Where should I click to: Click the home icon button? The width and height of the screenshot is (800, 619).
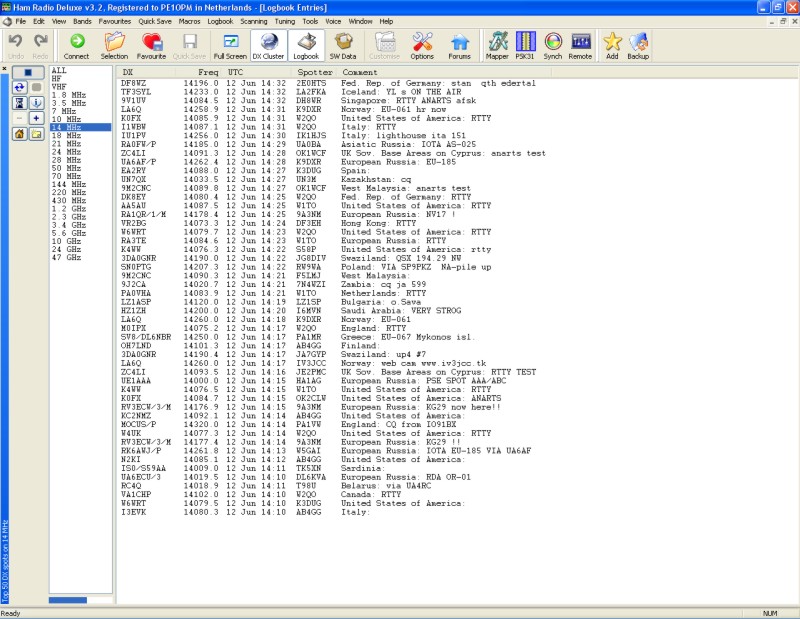coord(19,134)
